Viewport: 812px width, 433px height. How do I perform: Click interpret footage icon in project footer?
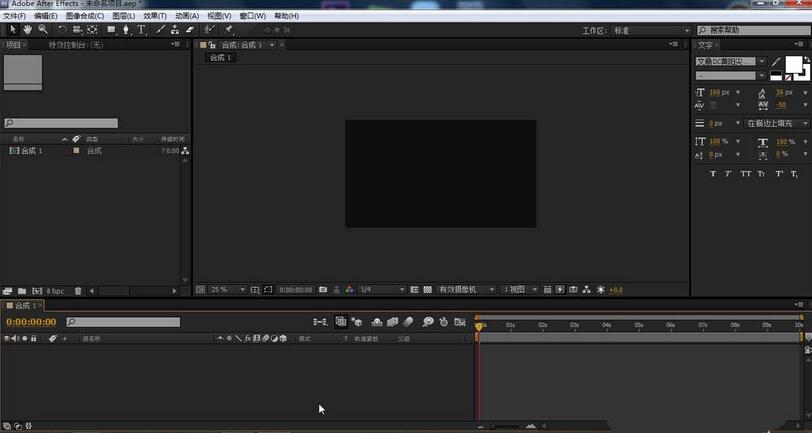pyautogui.click(x=7, y=291)
